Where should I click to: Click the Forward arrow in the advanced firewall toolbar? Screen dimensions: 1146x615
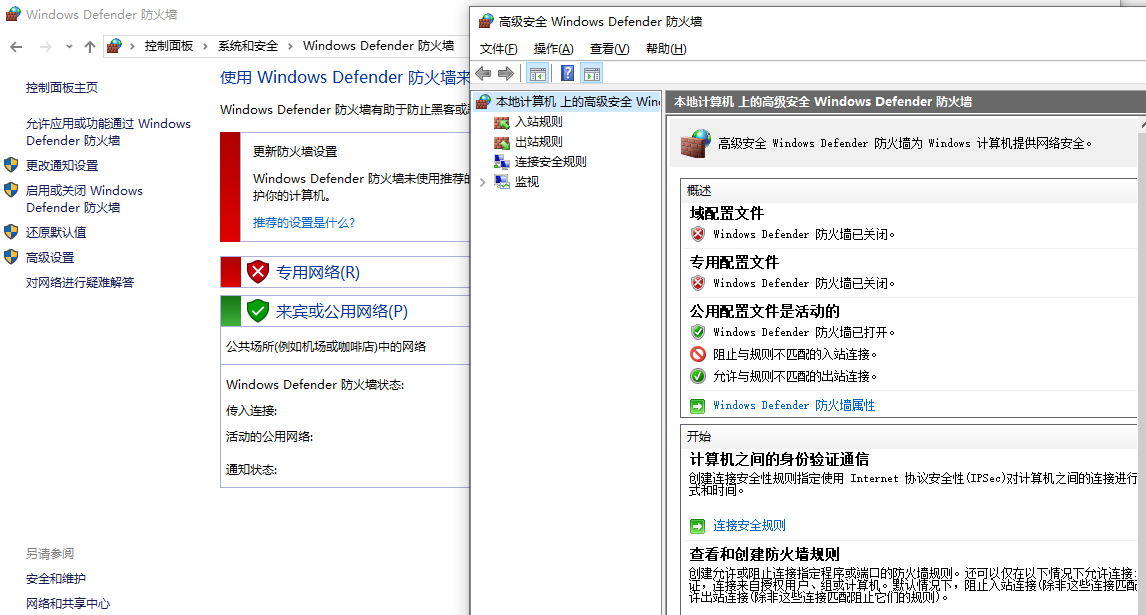click(506, 73)
